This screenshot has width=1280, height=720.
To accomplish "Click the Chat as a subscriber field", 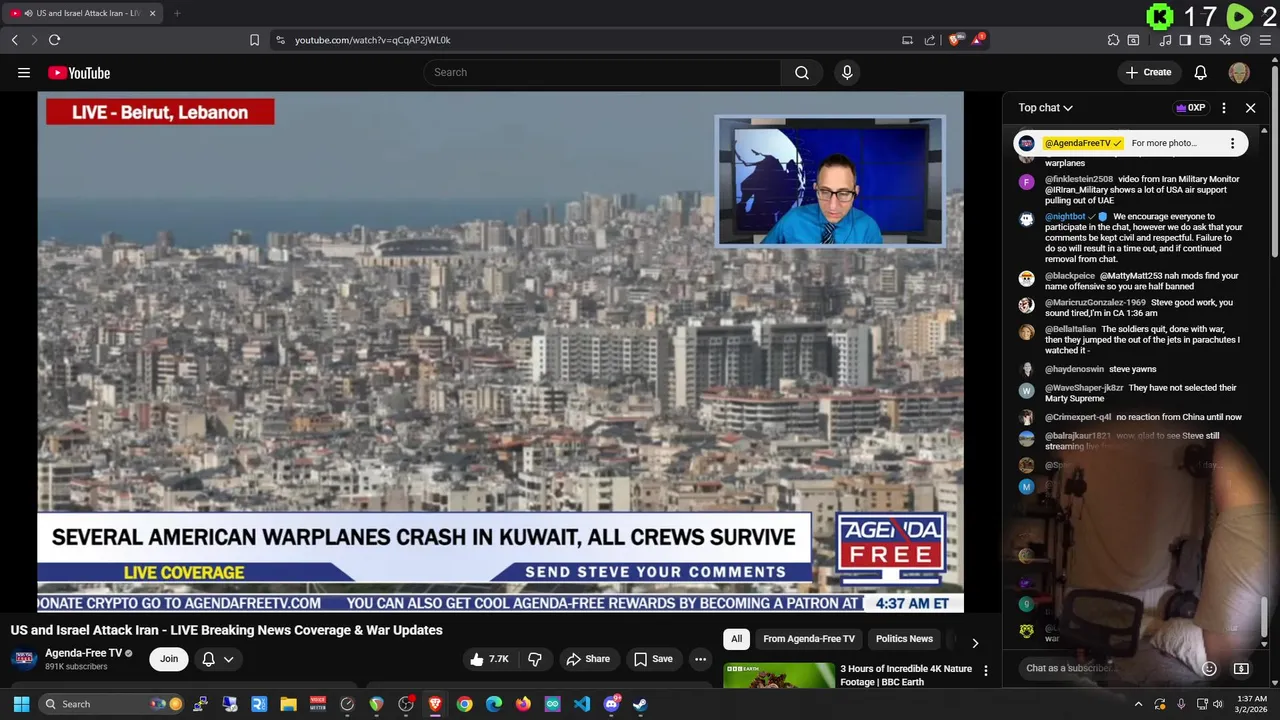I will click(1108, 668).
